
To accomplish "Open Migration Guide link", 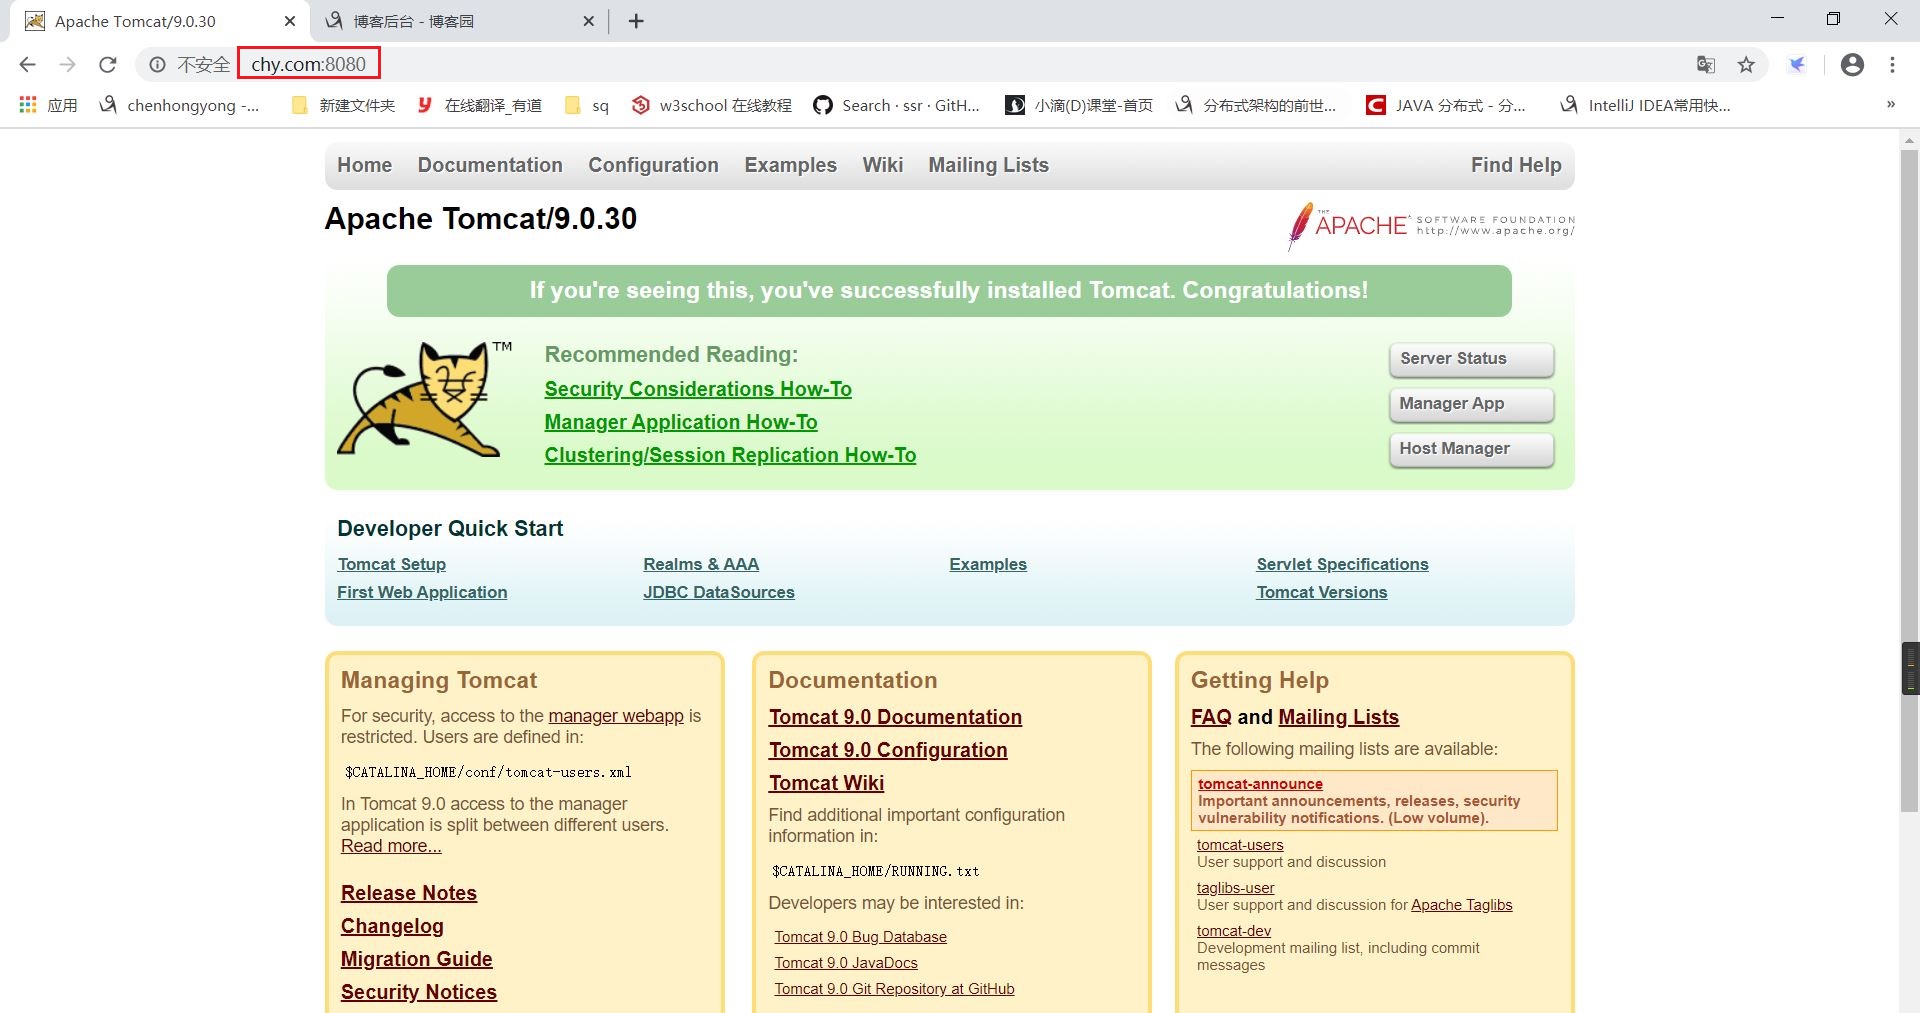I will [416, 959].
